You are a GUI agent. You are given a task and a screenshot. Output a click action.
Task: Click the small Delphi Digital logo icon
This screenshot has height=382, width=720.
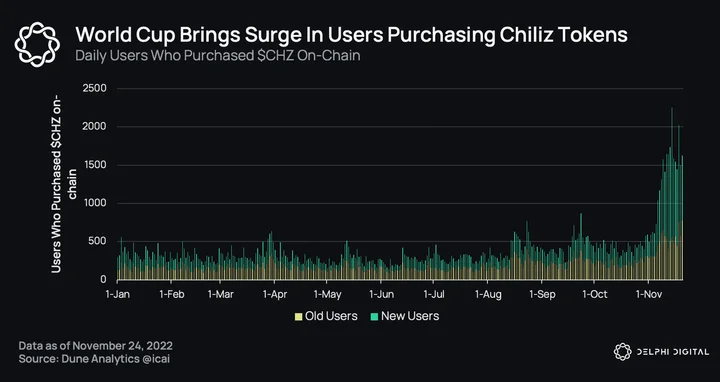pos(622,352)
